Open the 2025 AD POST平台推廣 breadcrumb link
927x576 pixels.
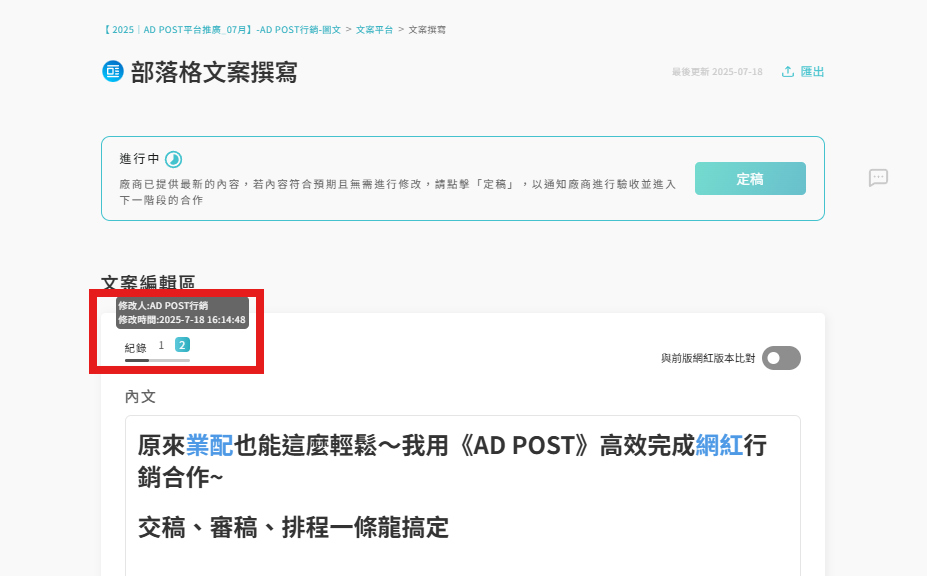tap(221, 30)
